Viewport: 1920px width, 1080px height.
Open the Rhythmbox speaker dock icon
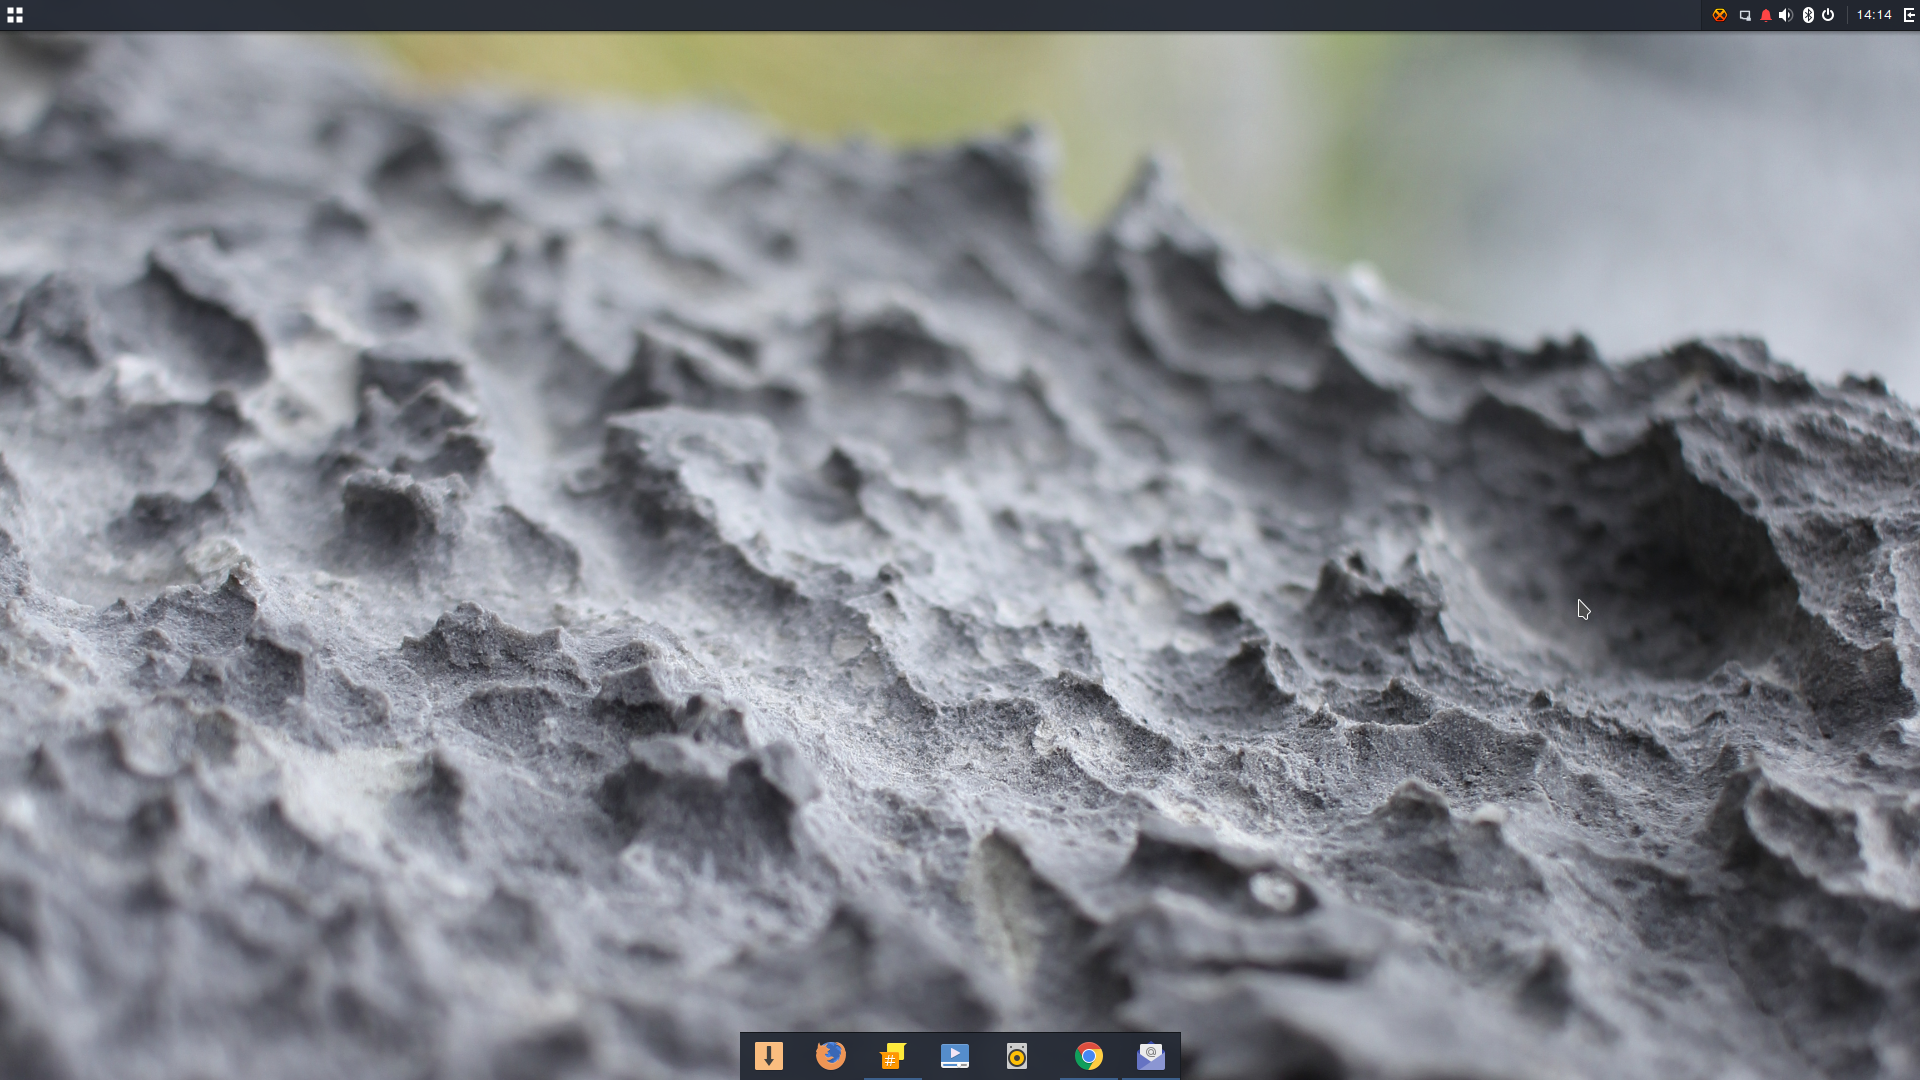1017,1056
